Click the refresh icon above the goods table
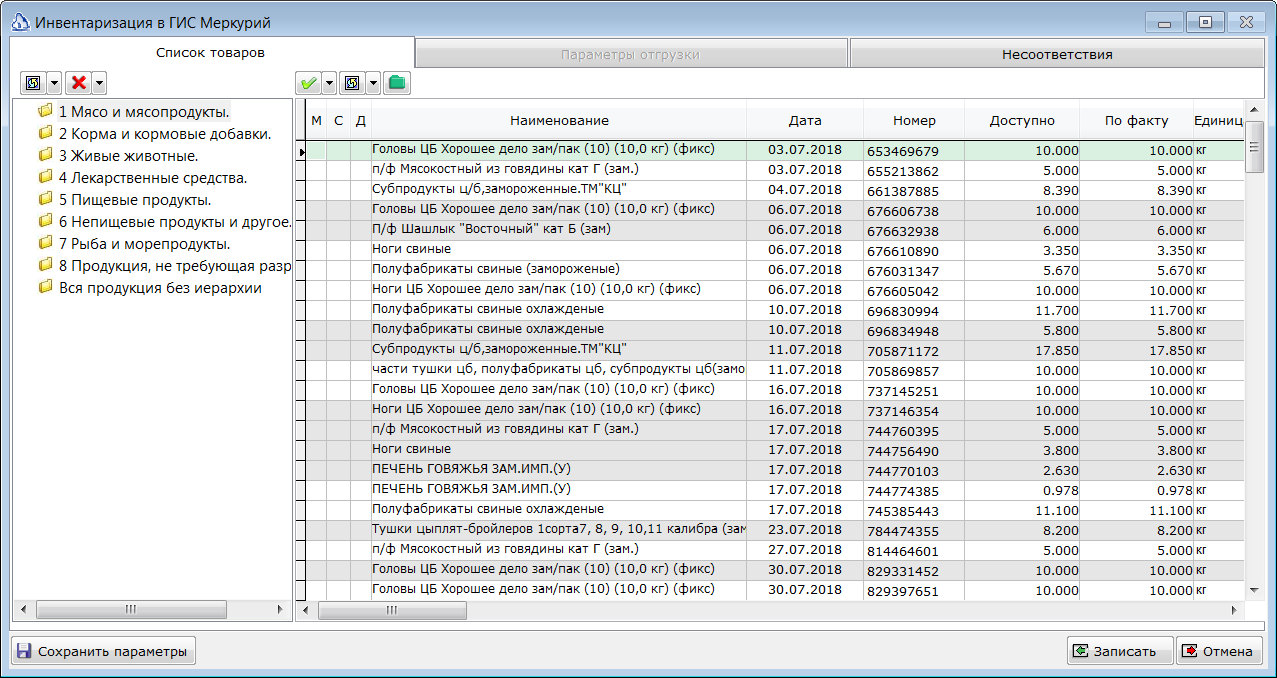The image size is (1277, 678). click(352, 82)
